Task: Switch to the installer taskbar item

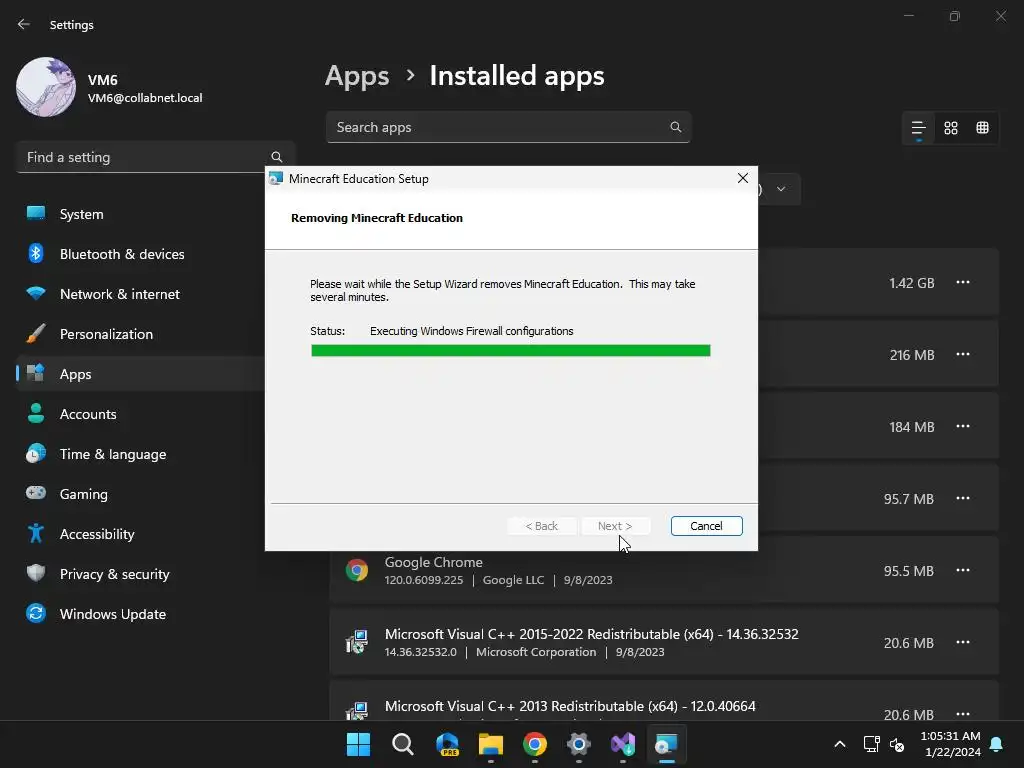Action: (667, 744)
